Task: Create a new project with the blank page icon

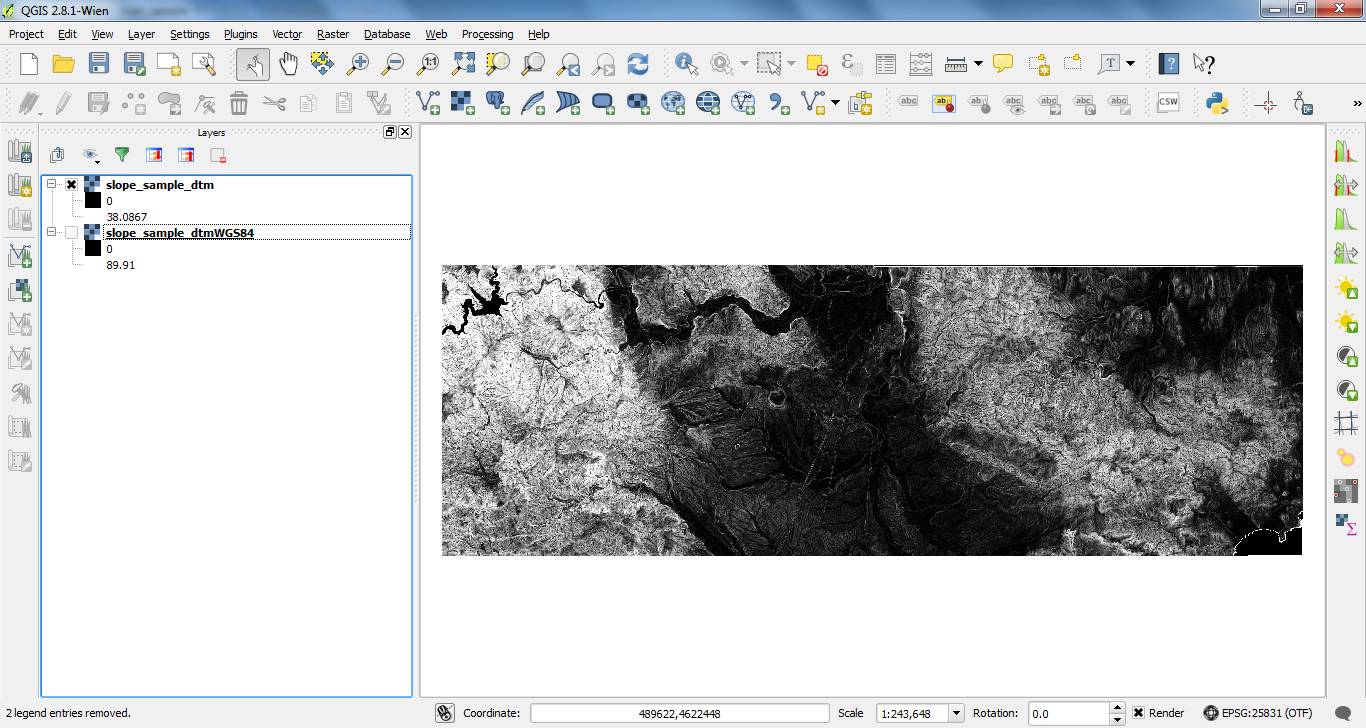Action: [29, 64]
